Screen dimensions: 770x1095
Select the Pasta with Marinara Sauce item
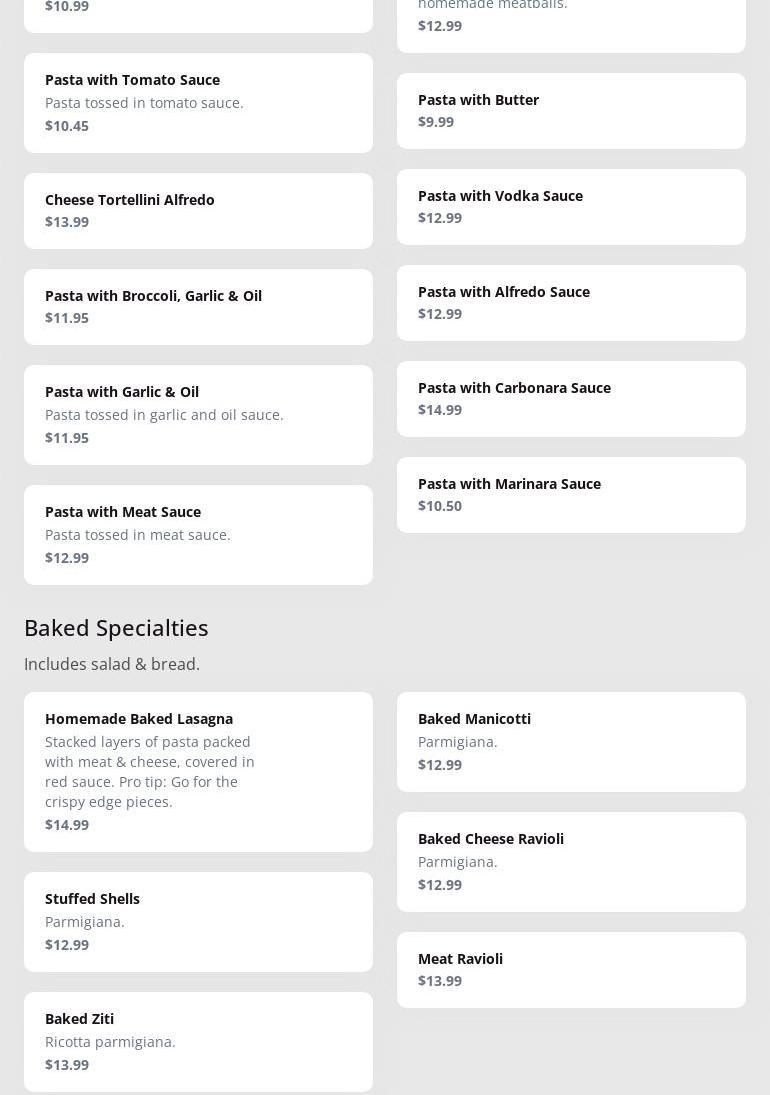(x=571, y=495)
